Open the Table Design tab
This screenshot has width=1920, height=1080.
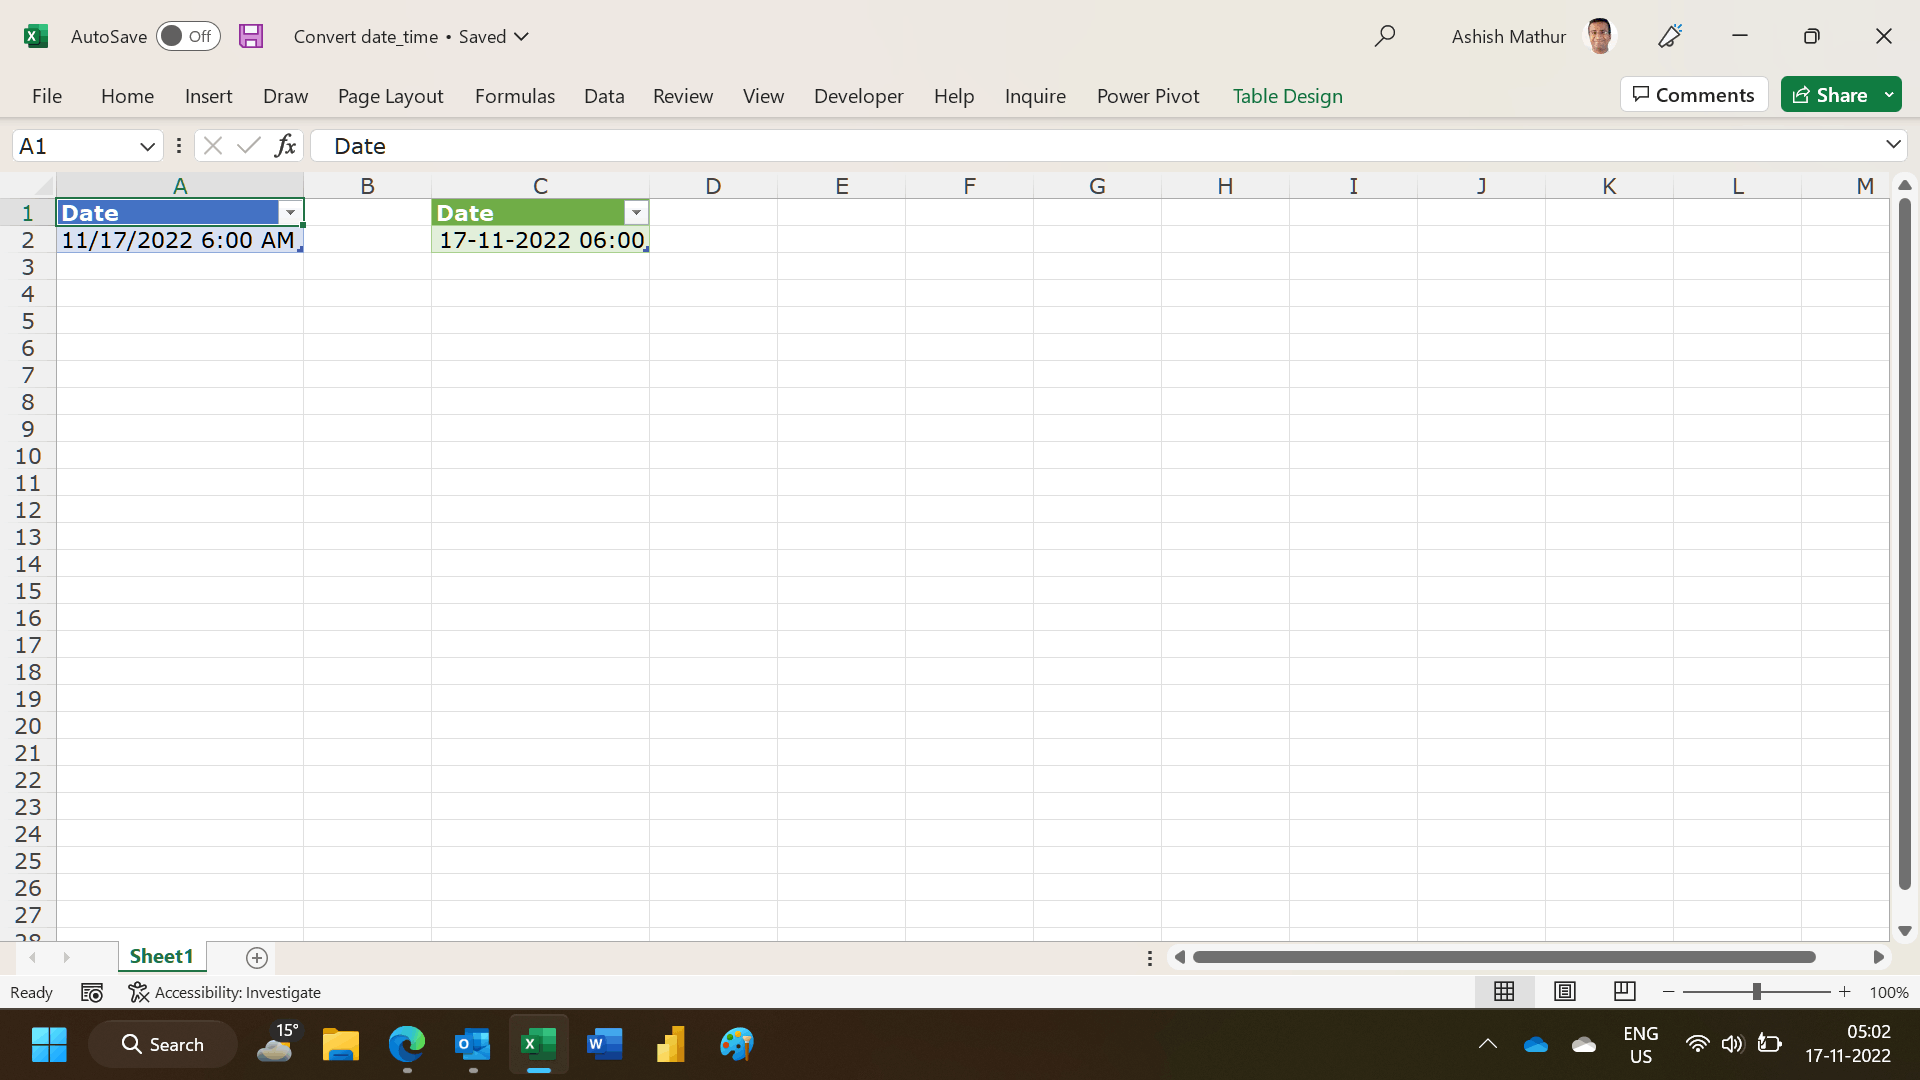point(1287,96)
